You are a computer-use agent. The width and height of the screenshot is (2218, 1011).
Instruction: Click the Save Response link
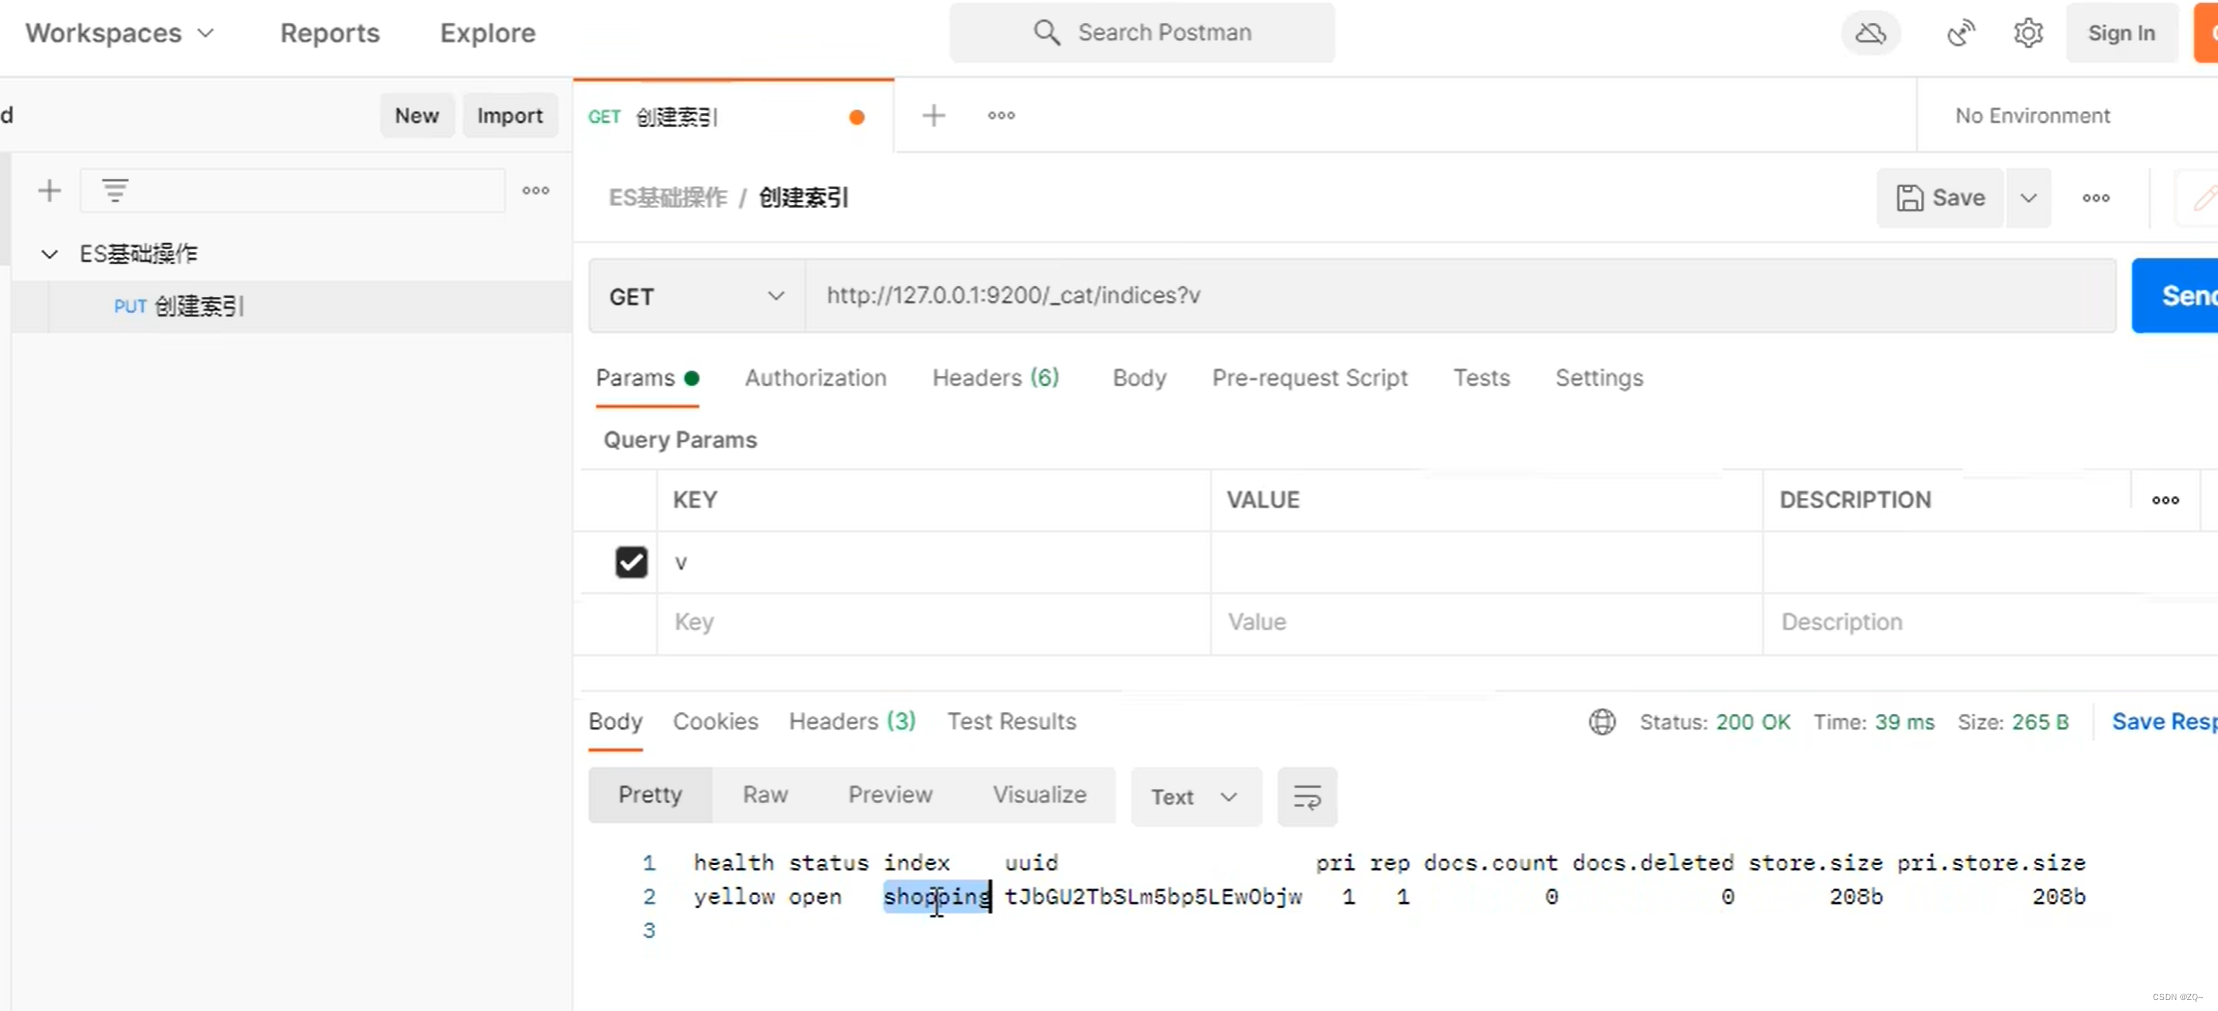click(2163, 722)
